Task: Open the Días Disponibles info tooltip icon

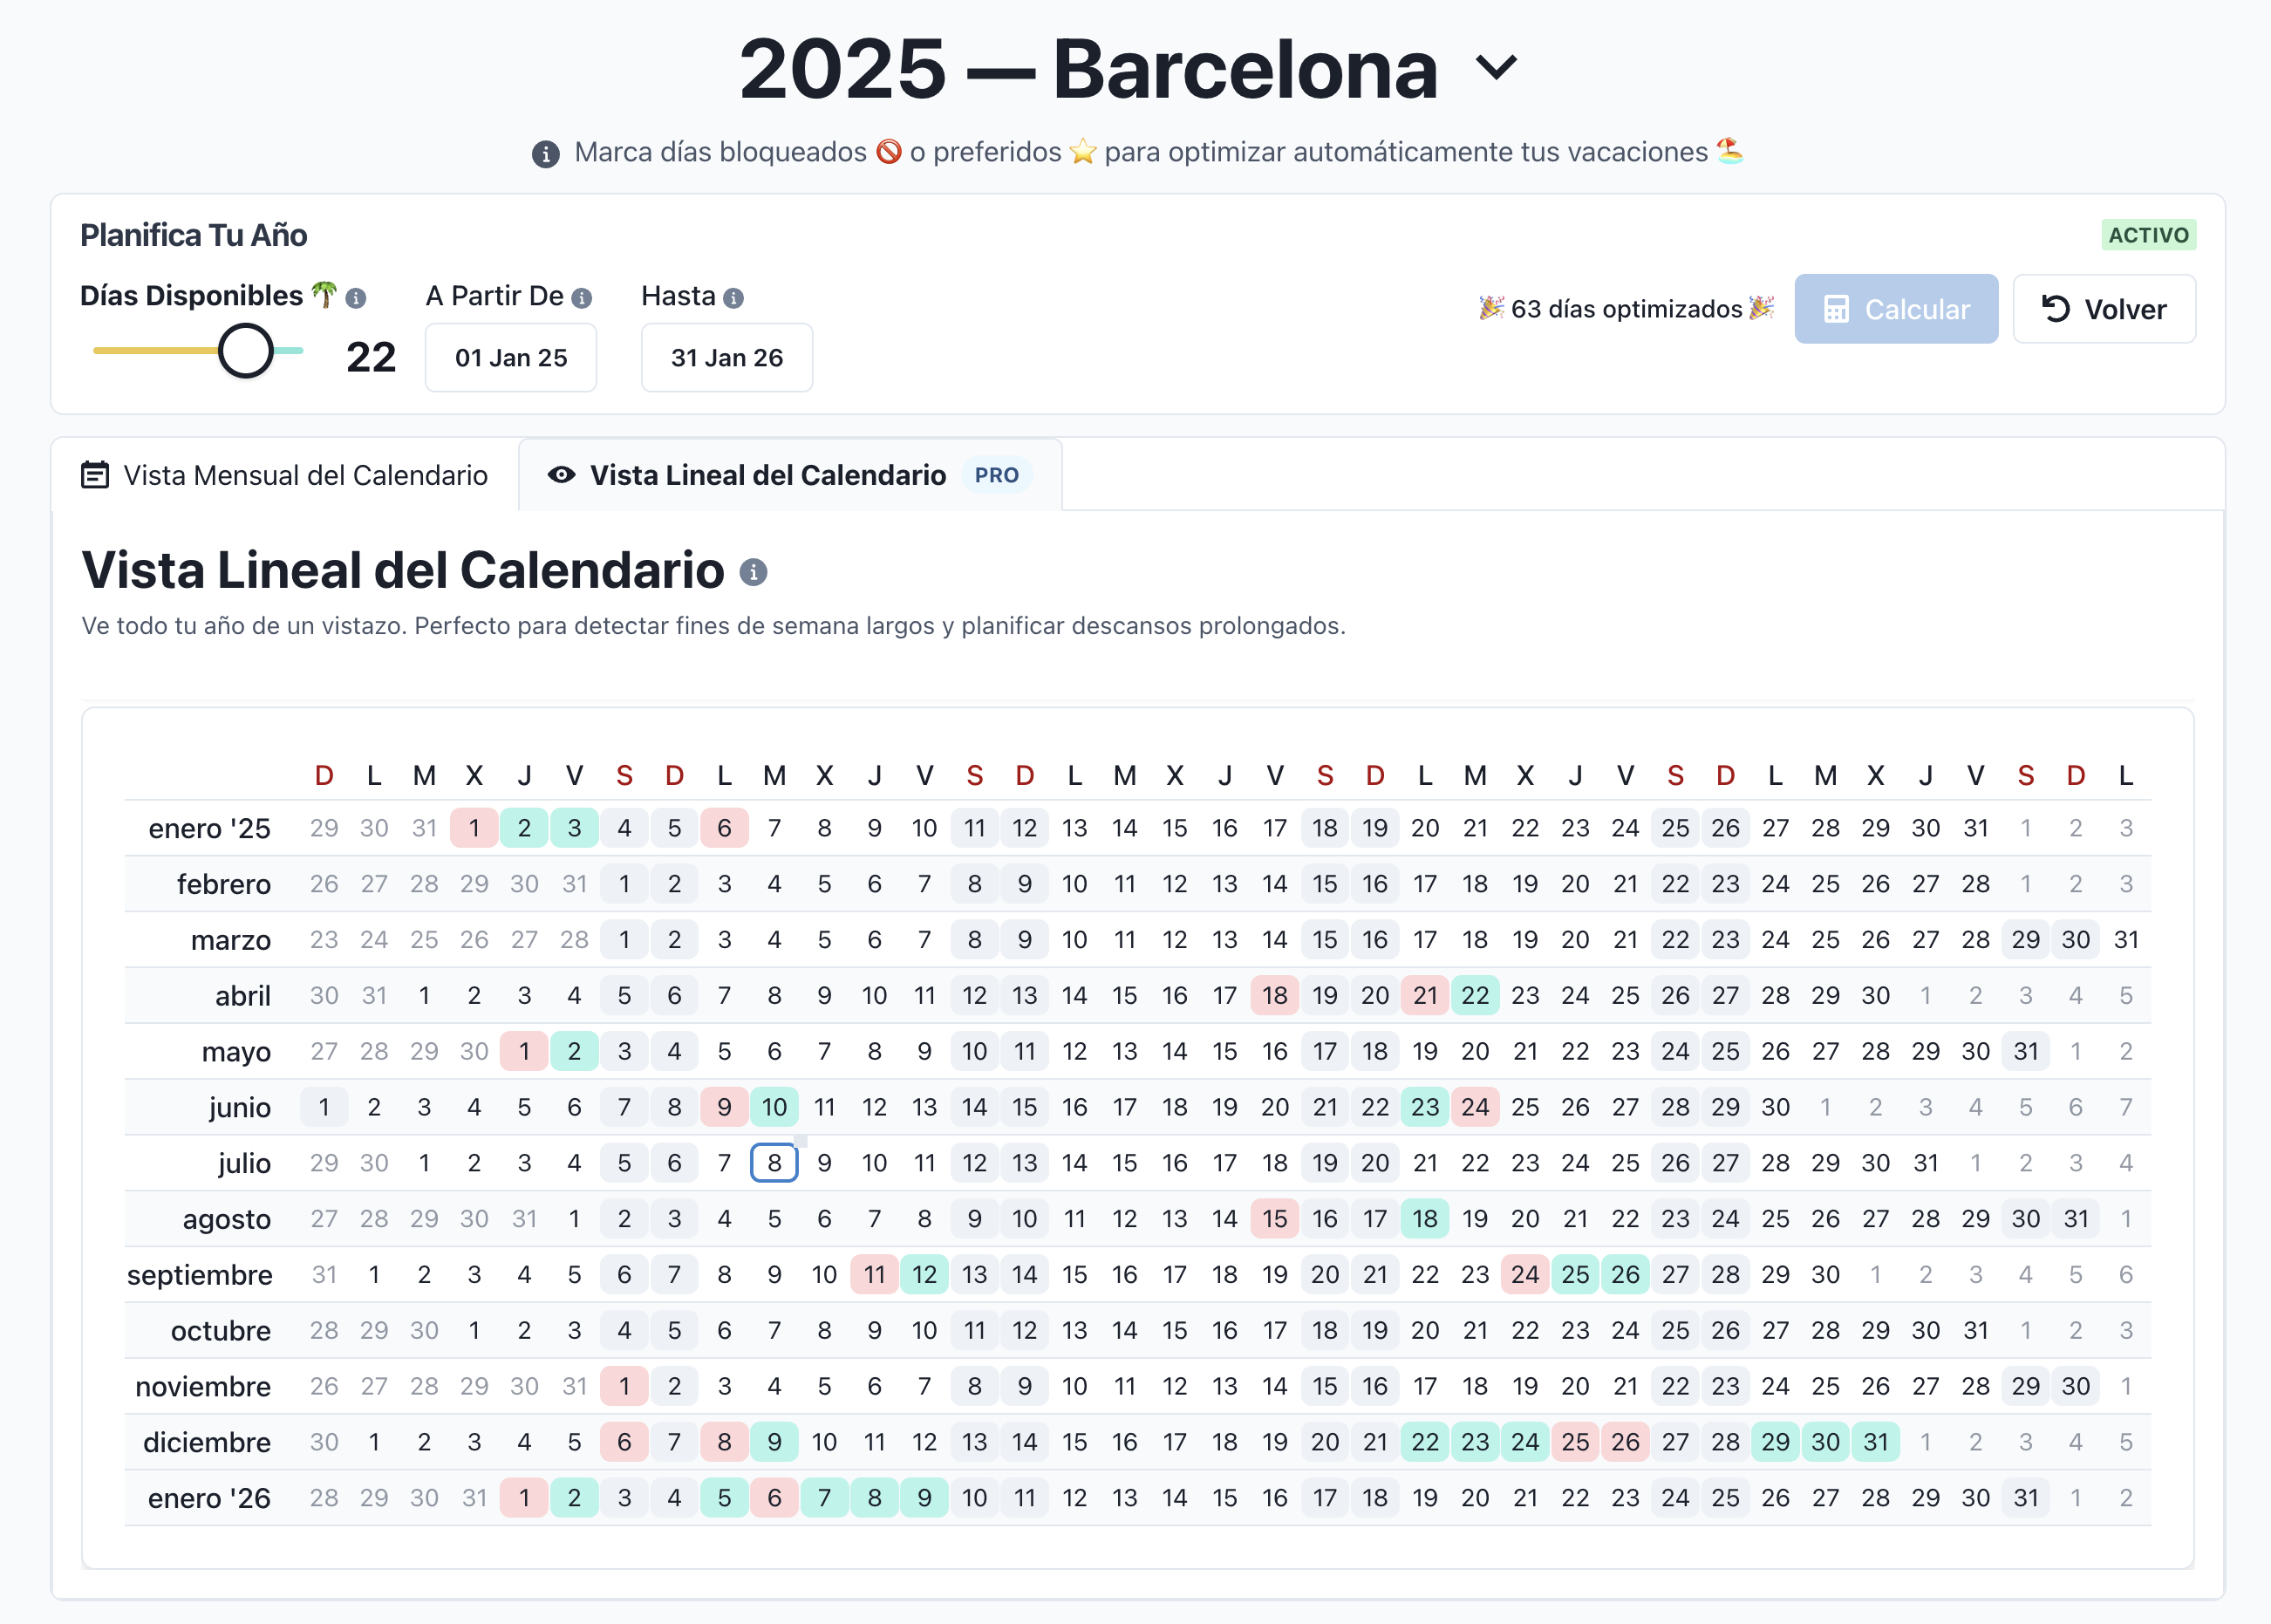Action: coord(358,297)
